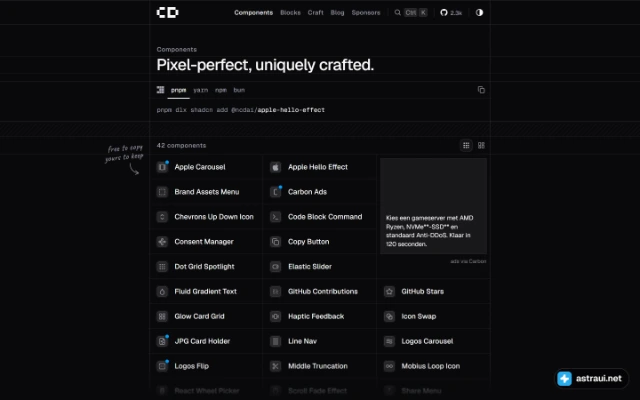
Task: Click the Dot Grid Spotlight icon
Action: click(x=162, y=267)
